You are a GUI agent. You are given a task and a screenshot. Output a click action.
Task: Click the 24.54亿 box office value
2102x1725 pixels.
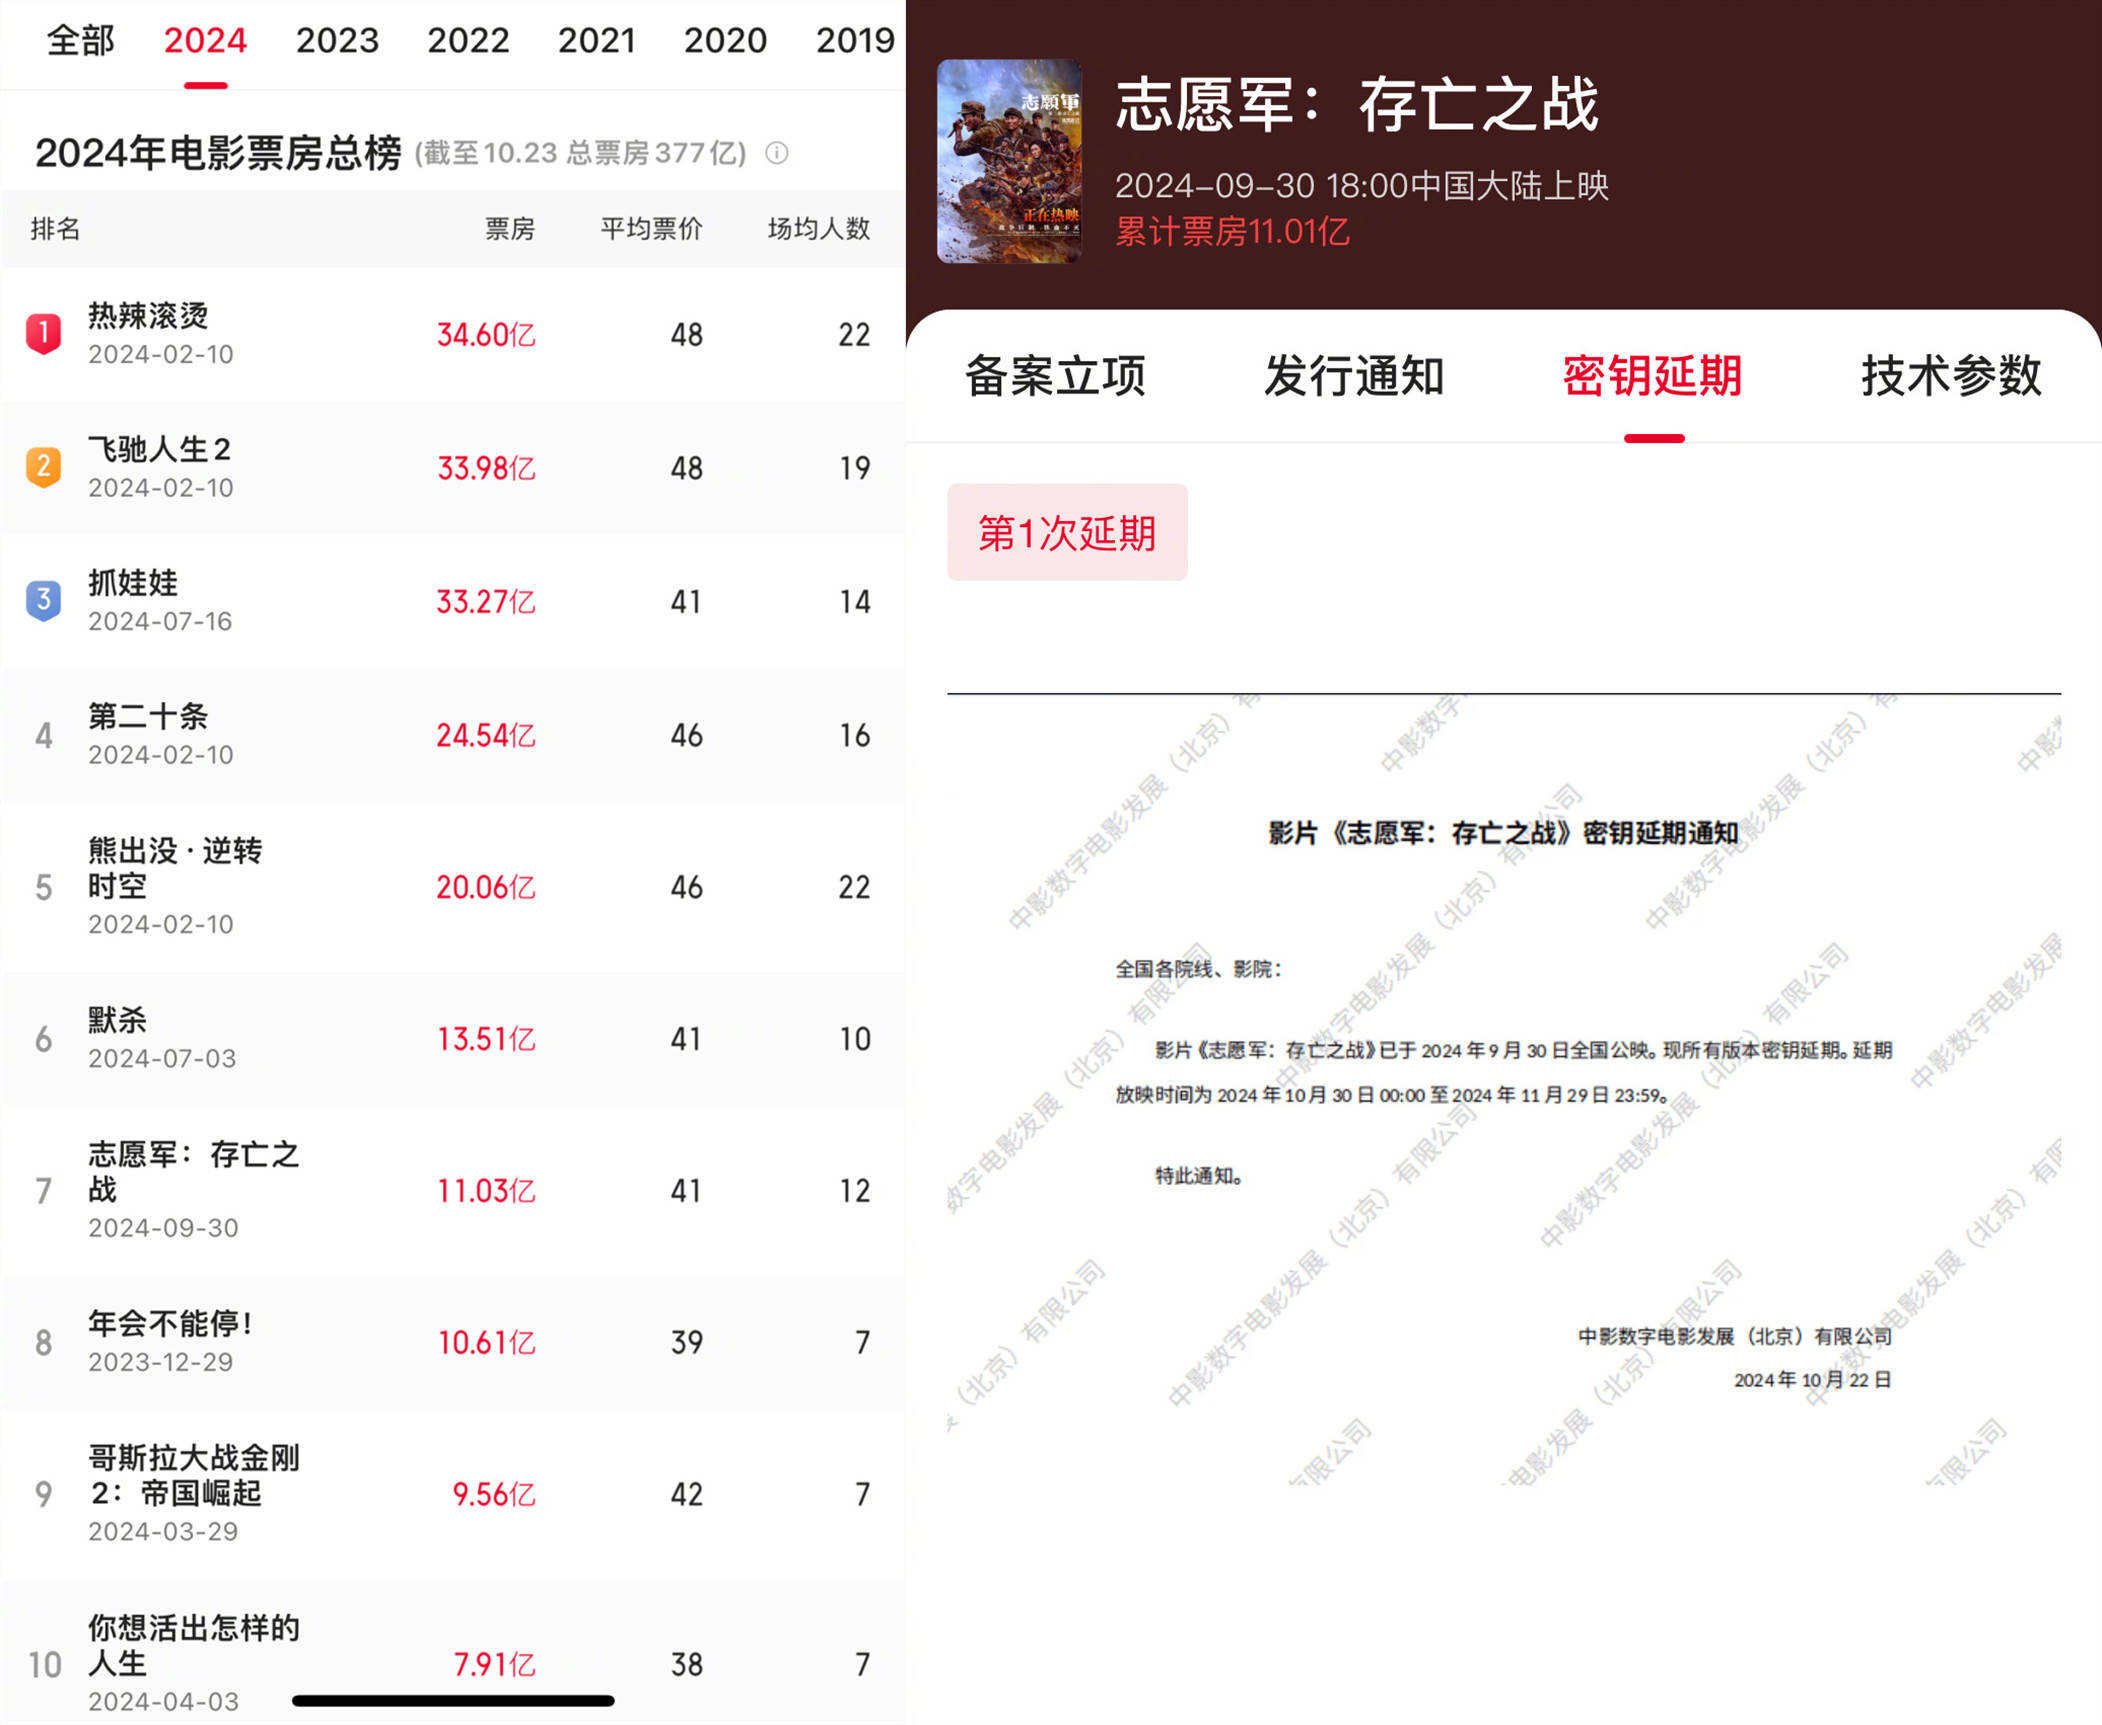point(486,735)
